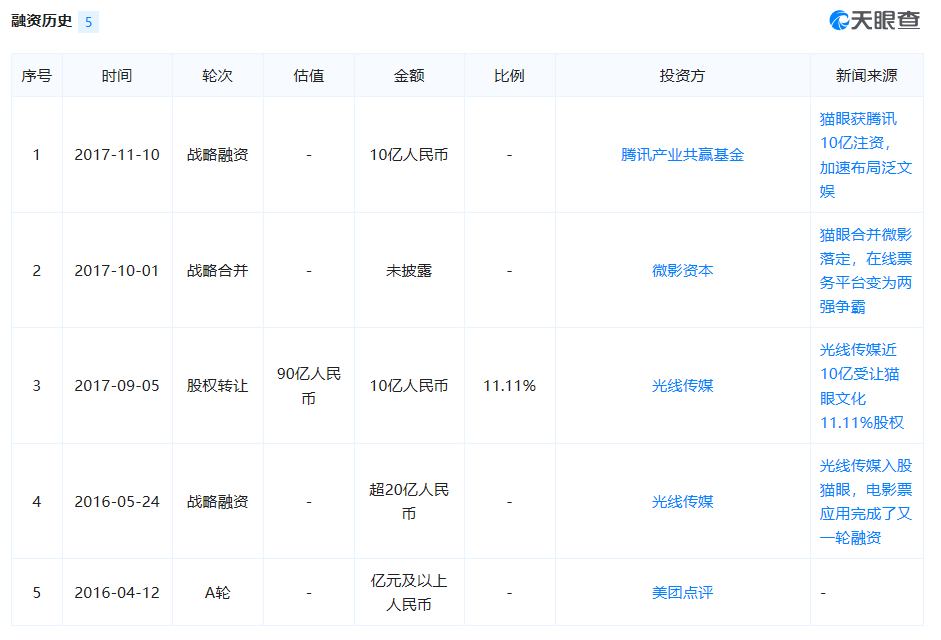Click the 天眼查 logo

pos(874,20)
